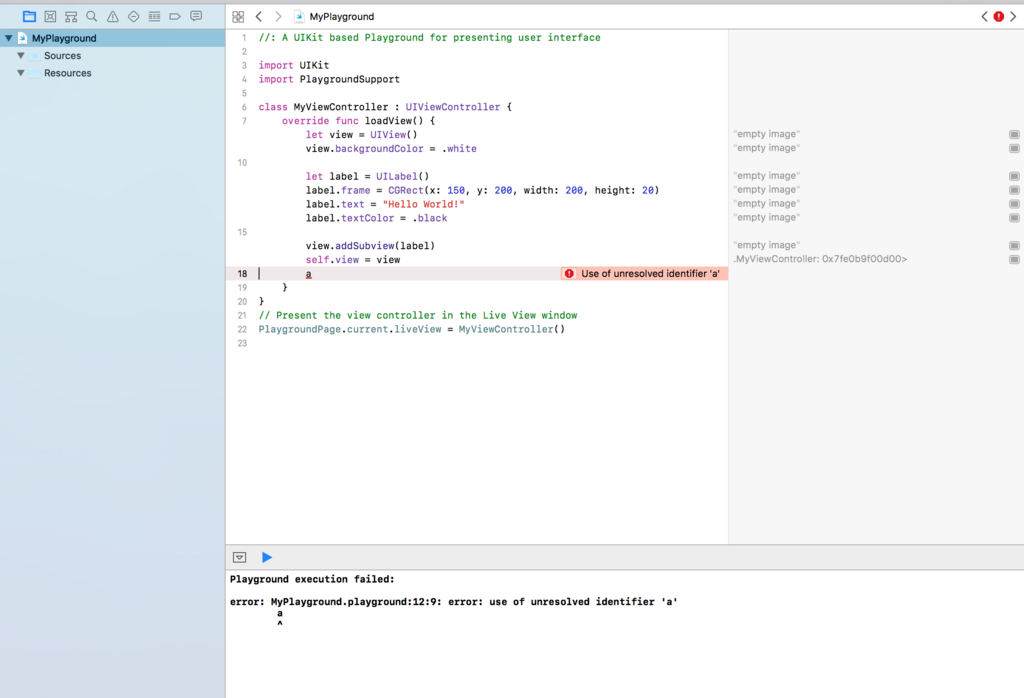Open the Project navigator folder icon
Viewport: 1024px width, 698px height.
click(29, 16)
